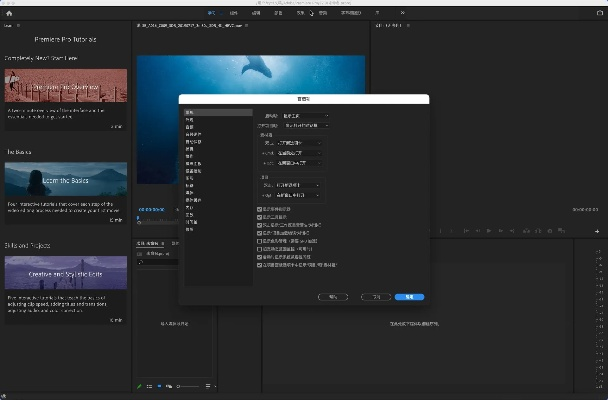The image size is (608, 400).
Task: Toggle the second checkbox for showing tooltips
Action: (260, 216)
